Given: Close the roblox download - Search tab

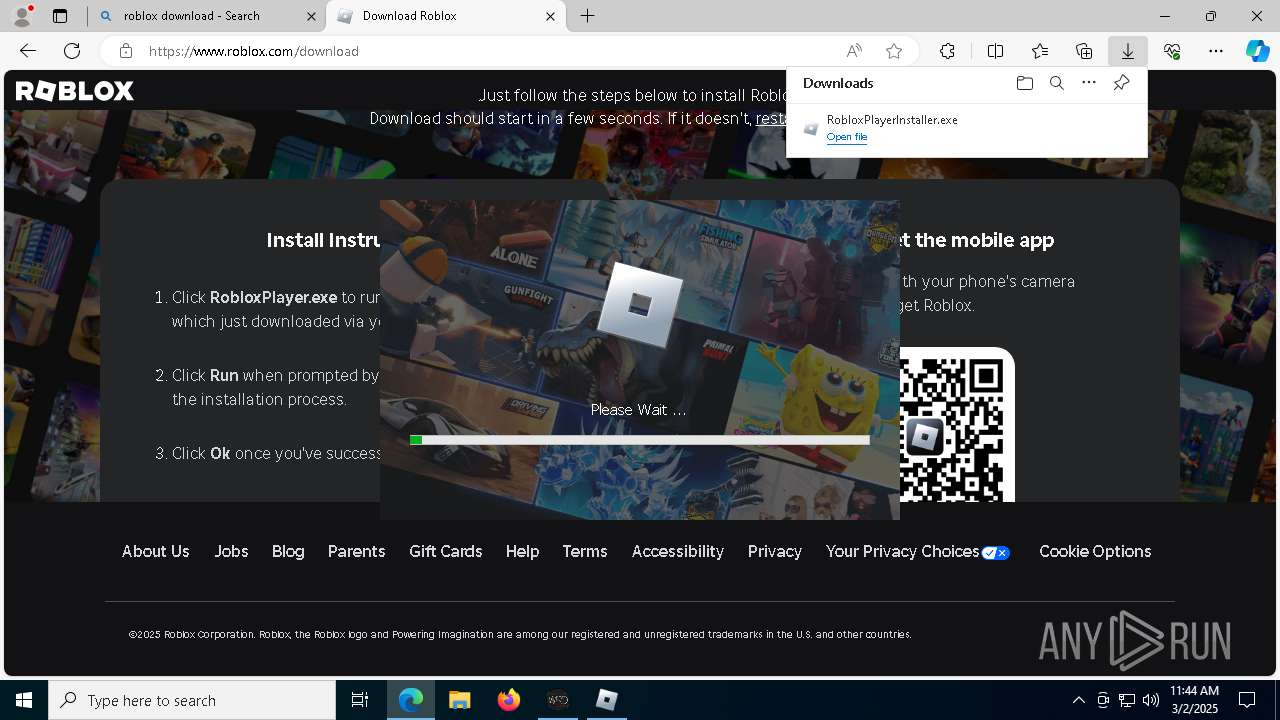Looking at the screenshot, I should point(311,16).
